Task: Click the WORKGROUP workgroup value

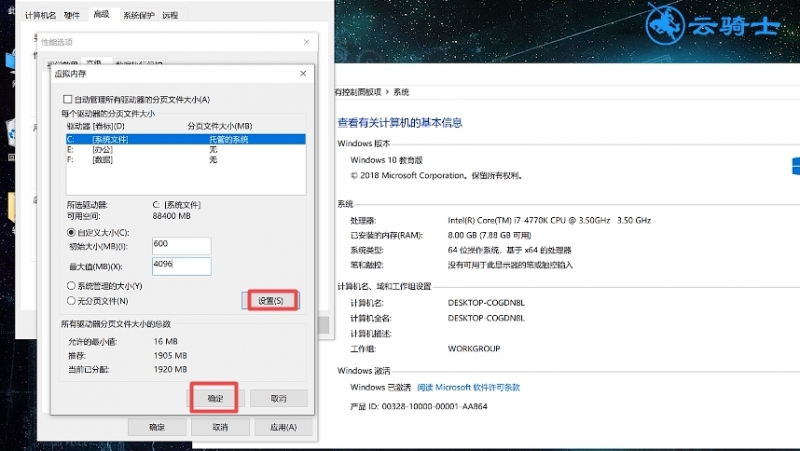Action: click(x=473, y=348)
